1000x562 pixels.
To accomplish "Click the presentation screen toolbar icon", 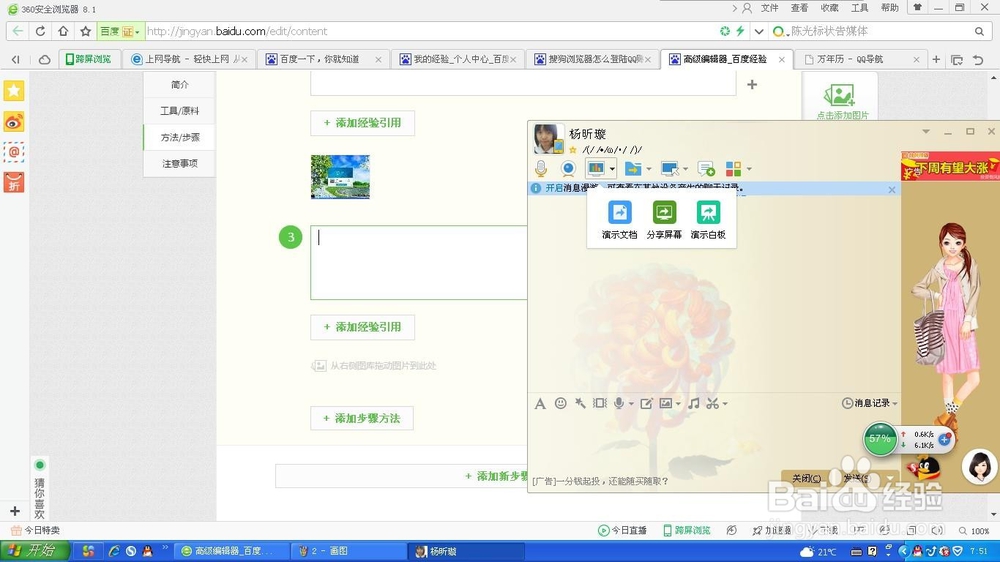I will 596,168.
